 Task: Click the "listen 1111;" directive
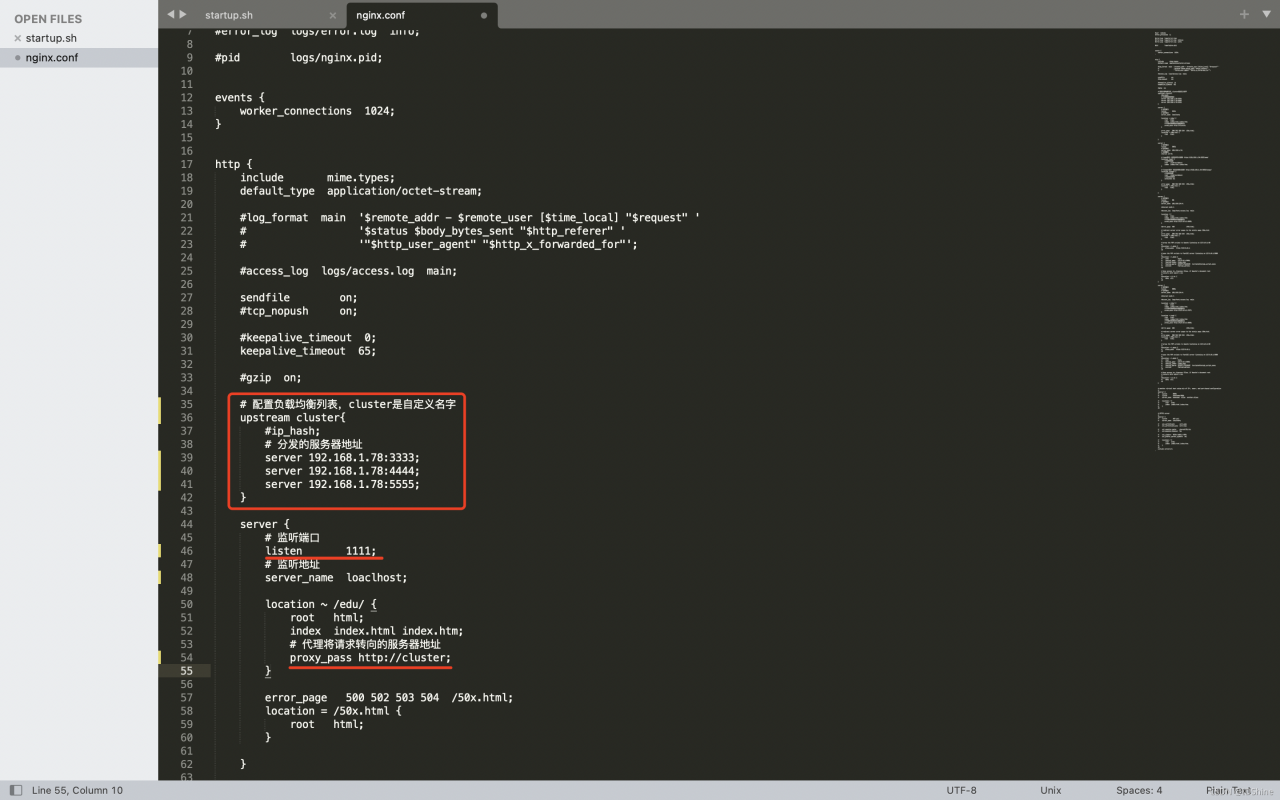coord(320,551)
